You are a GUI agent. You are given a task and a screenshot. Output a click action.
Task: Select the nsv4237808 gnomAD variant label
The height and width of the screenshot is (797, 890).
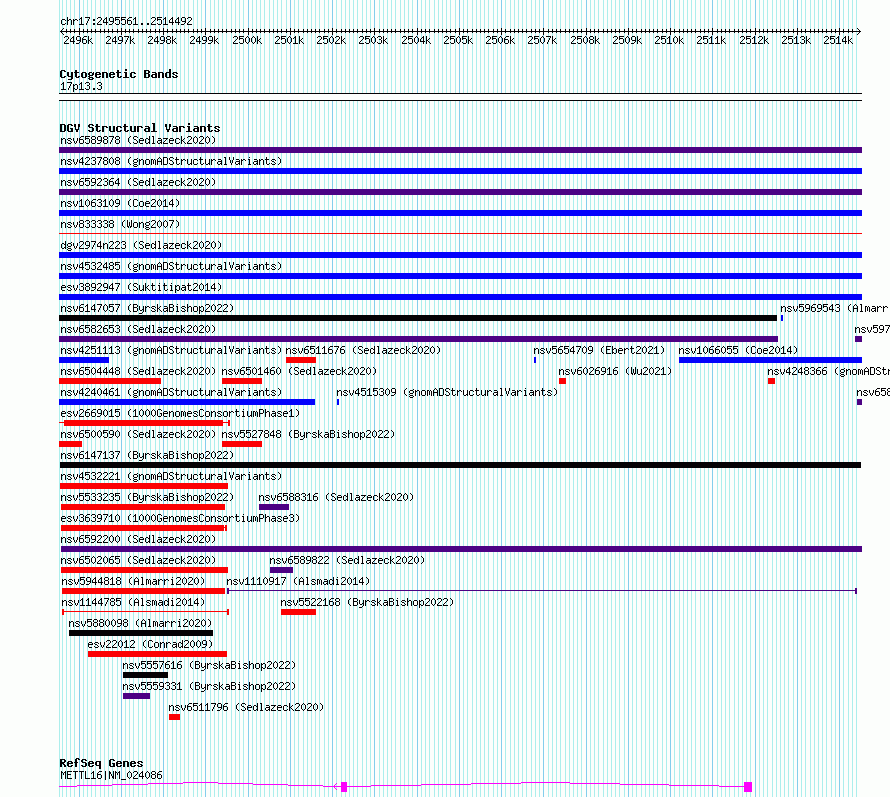pyautogui.click(x=171, y=161)
